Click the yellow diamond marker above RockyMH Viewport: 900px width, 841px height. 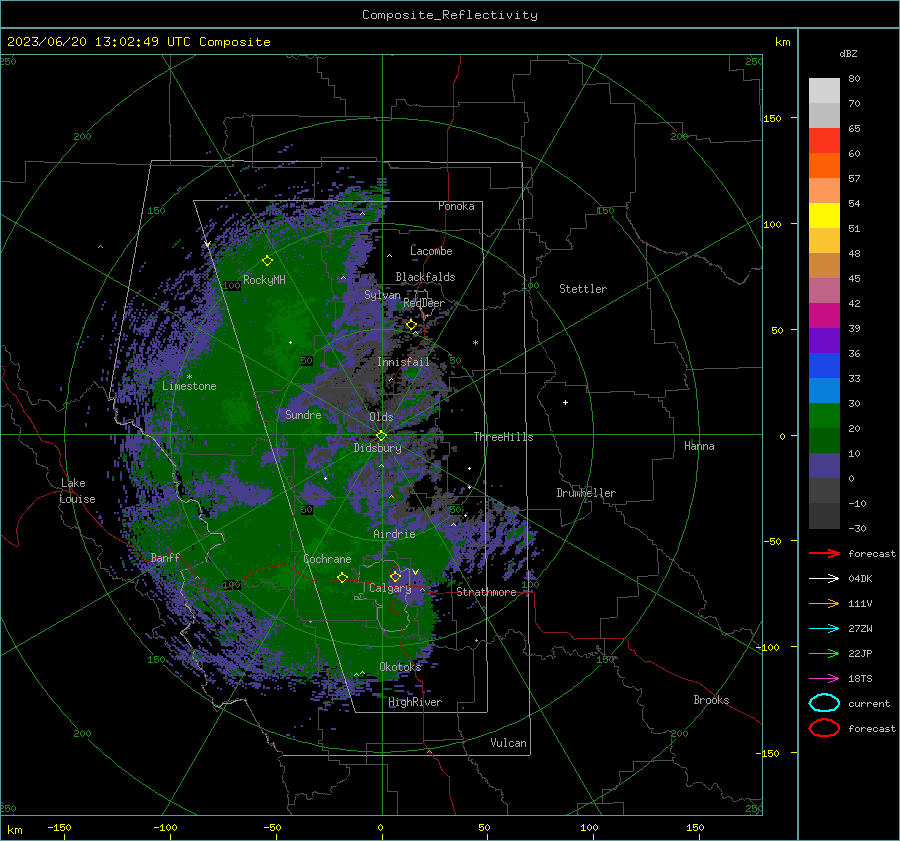[x=267, y=261]
